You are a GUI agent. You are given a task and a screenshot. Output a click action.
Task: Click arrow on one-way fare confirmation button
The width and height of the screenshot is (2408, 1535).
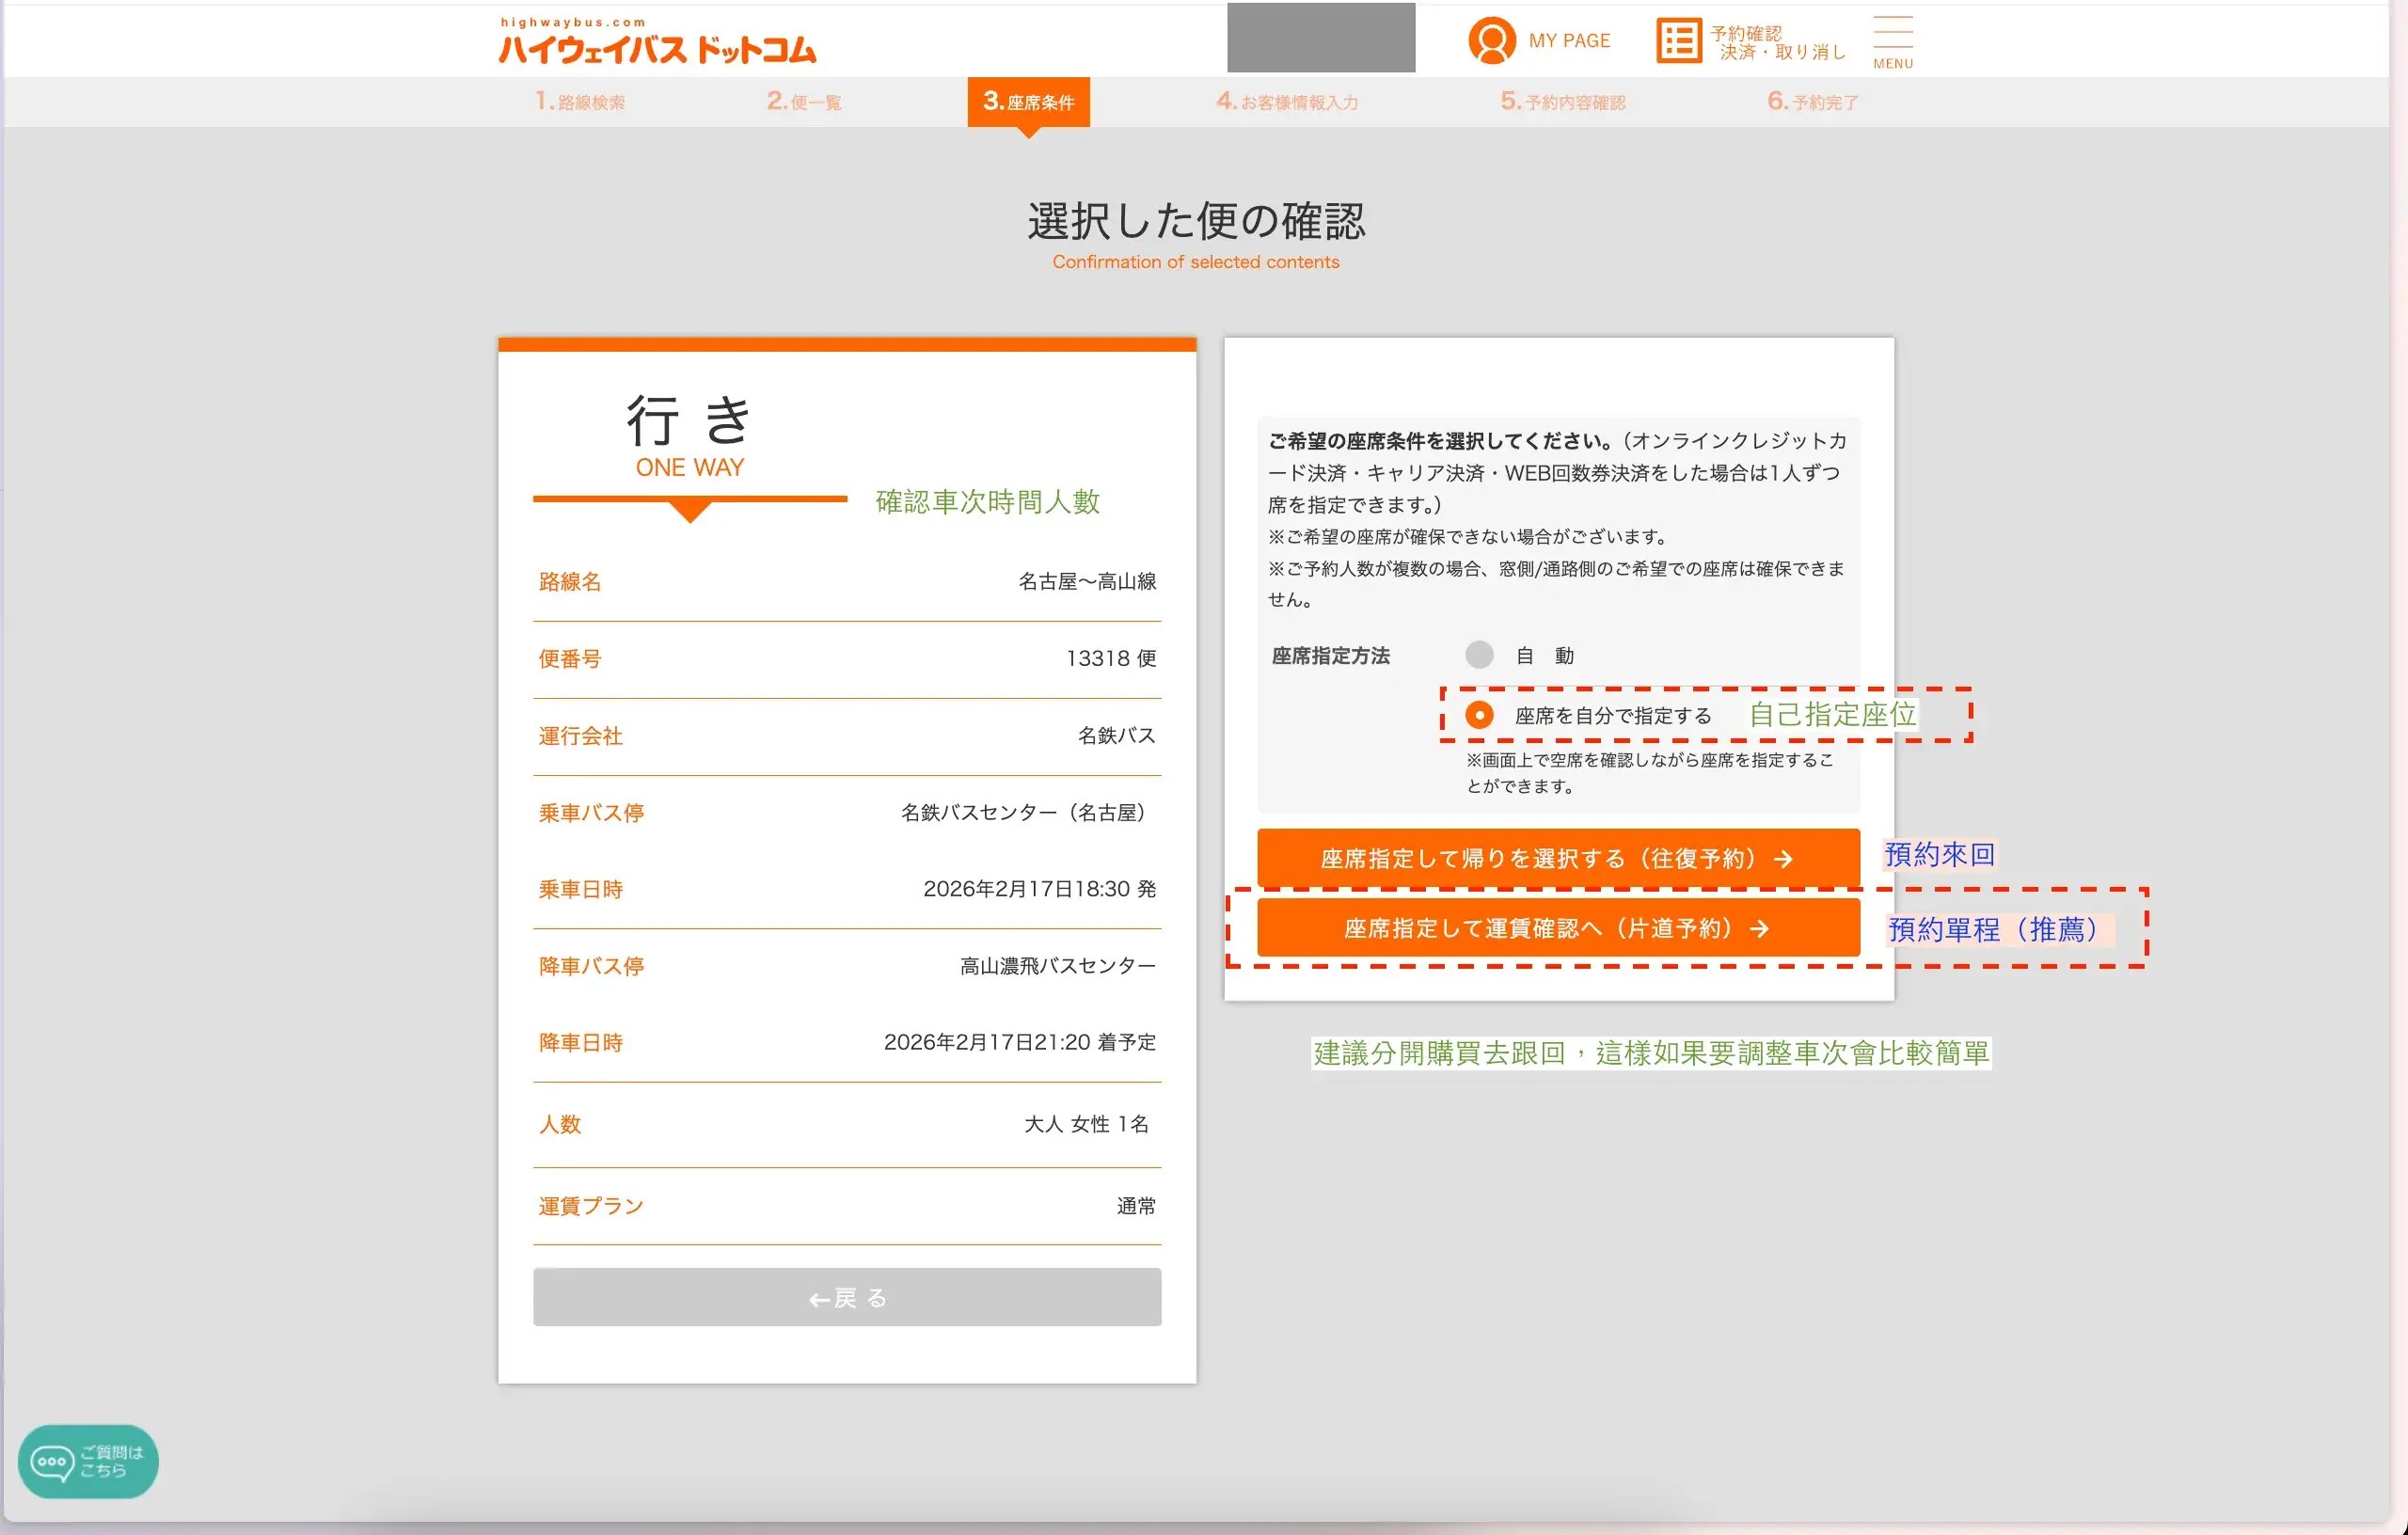coord(1759,929)
